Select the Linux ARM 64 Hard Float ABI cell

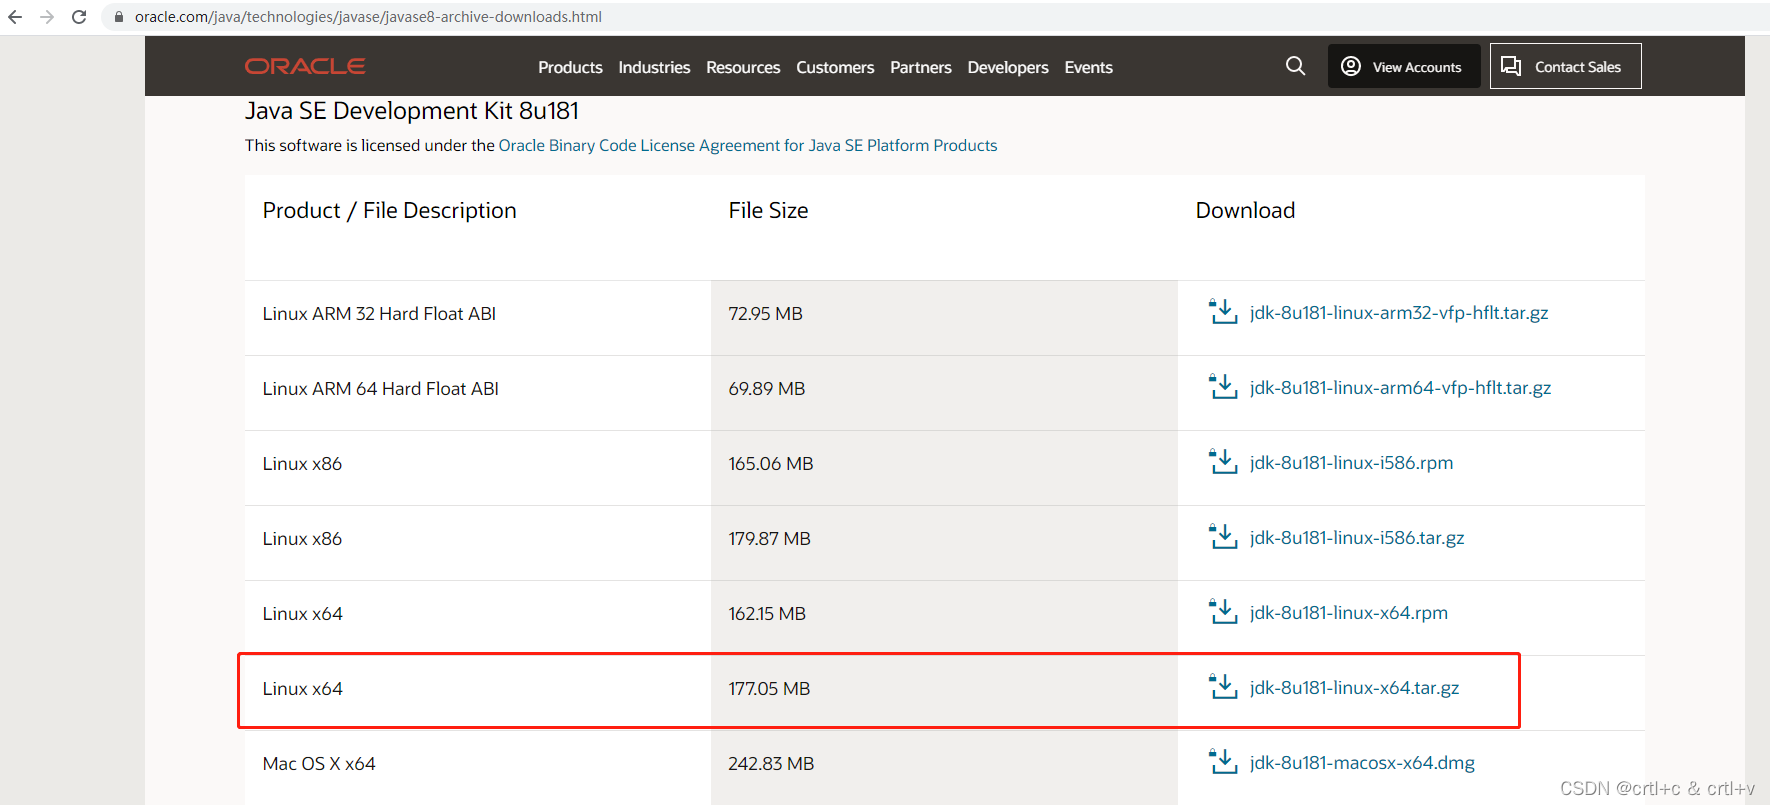click(x=380, y=388)
